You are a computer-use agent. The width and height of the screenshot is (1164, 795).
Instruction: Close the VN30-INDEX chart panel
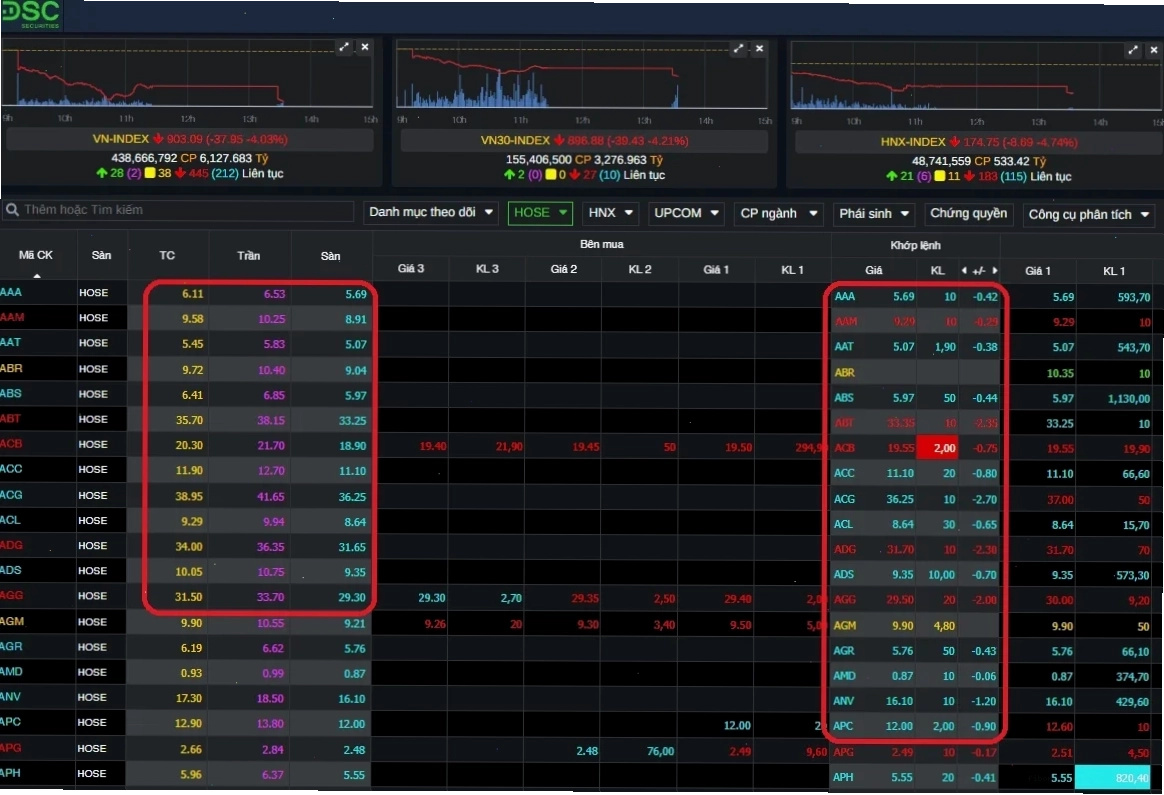(759, 48)
